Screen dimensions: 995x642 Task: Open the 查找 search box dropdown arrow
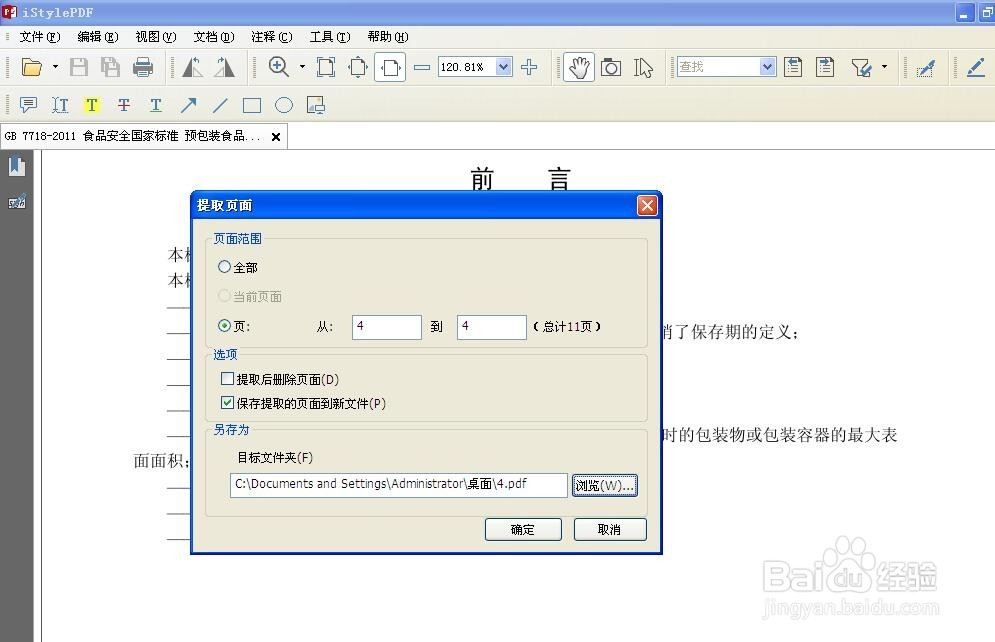tap(768, 67)
